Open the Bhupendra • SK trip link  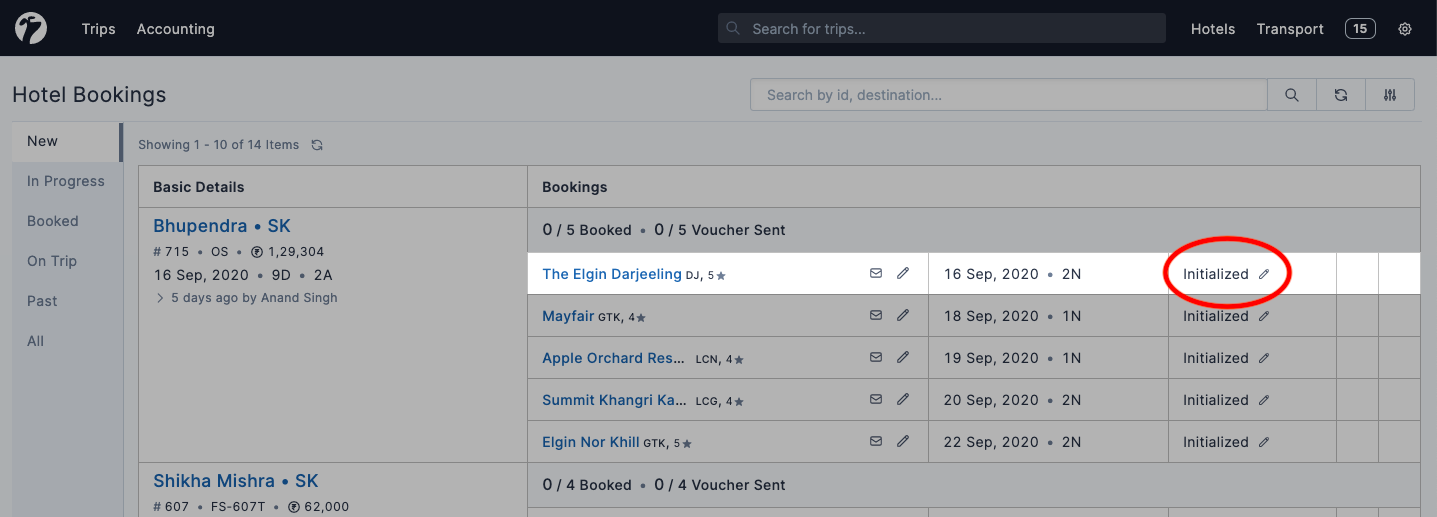222,226
